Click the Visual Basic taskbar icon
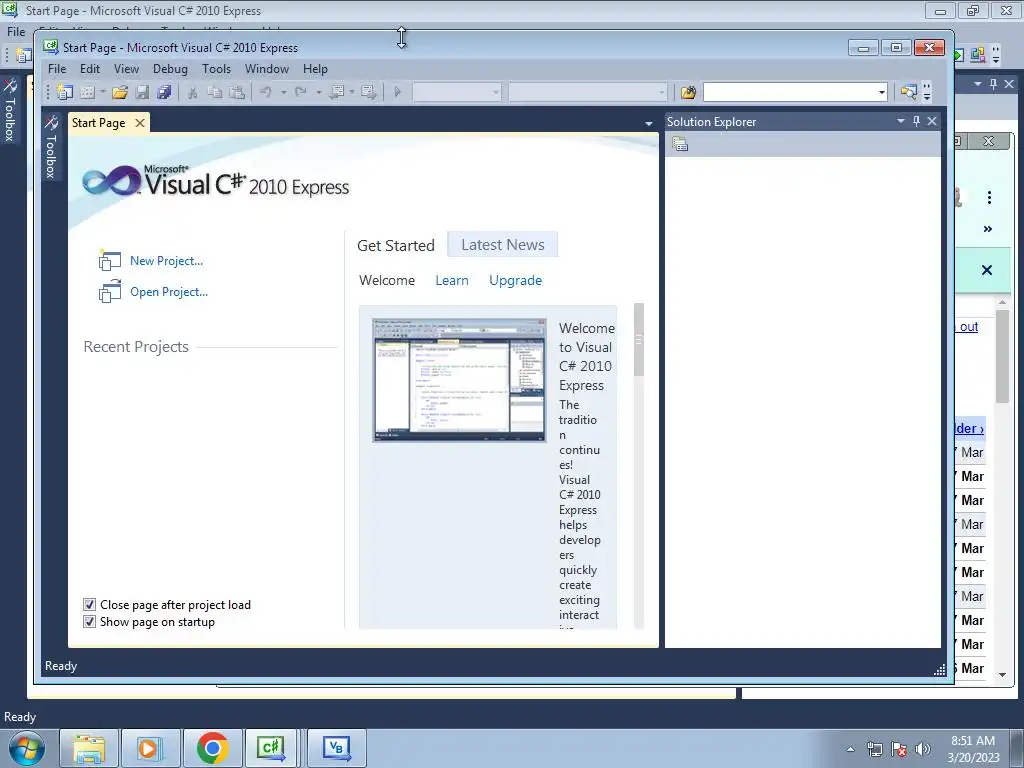 [336, 748]
